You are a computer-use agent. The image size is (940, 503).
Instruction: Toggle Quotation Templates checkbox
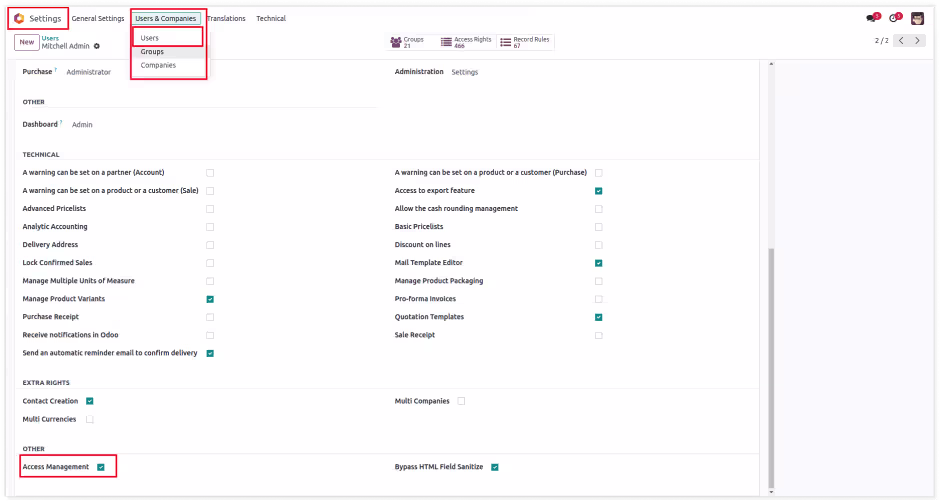(x=598, y=317)
